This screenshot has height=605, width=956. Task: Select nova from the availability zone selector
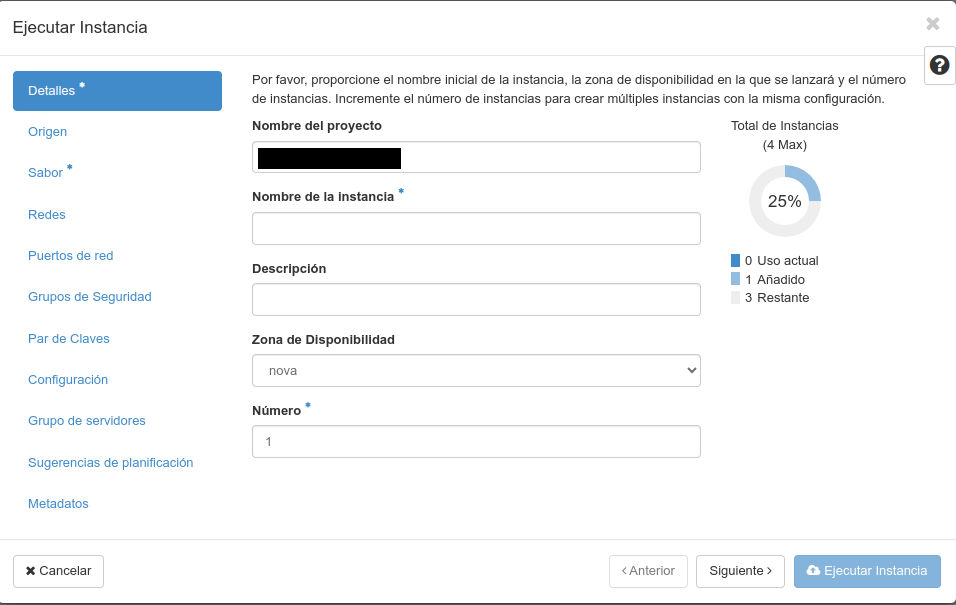point(476,370)
